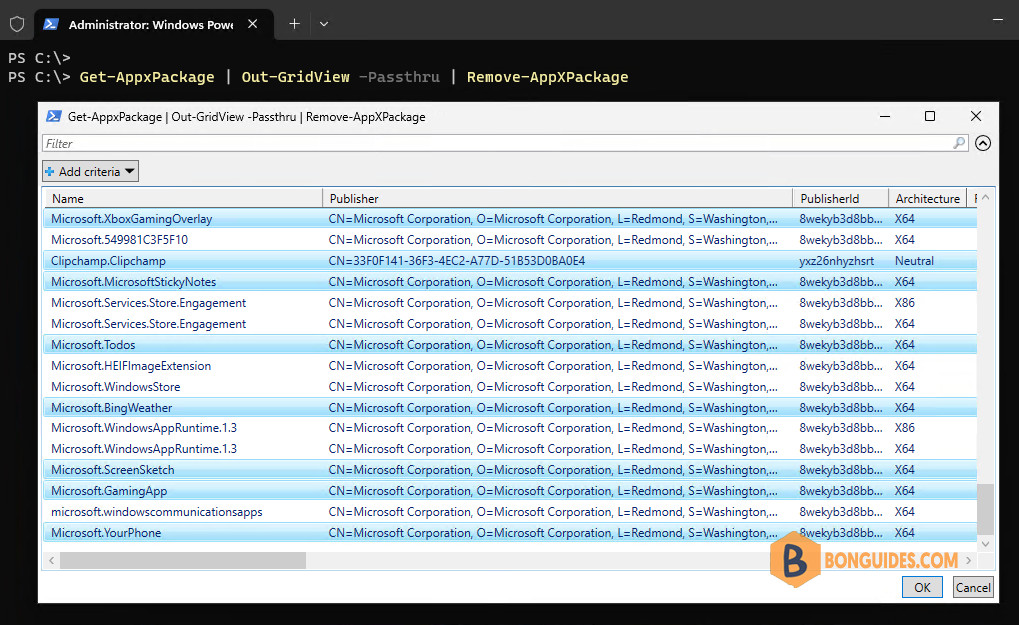This screenshot has height=625, width=1019.
Task: Click the vertical scrollbar thumb
Action: click(985, 509)
